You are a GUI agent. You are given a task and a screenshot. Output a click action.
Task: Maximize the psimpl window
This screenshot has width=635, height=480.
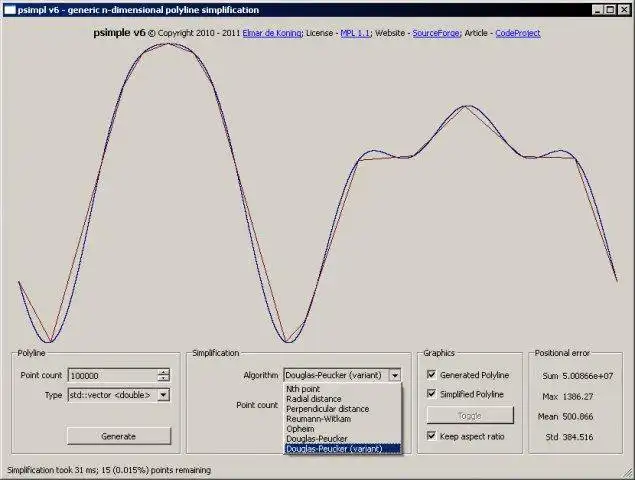[x=611, y=10]
